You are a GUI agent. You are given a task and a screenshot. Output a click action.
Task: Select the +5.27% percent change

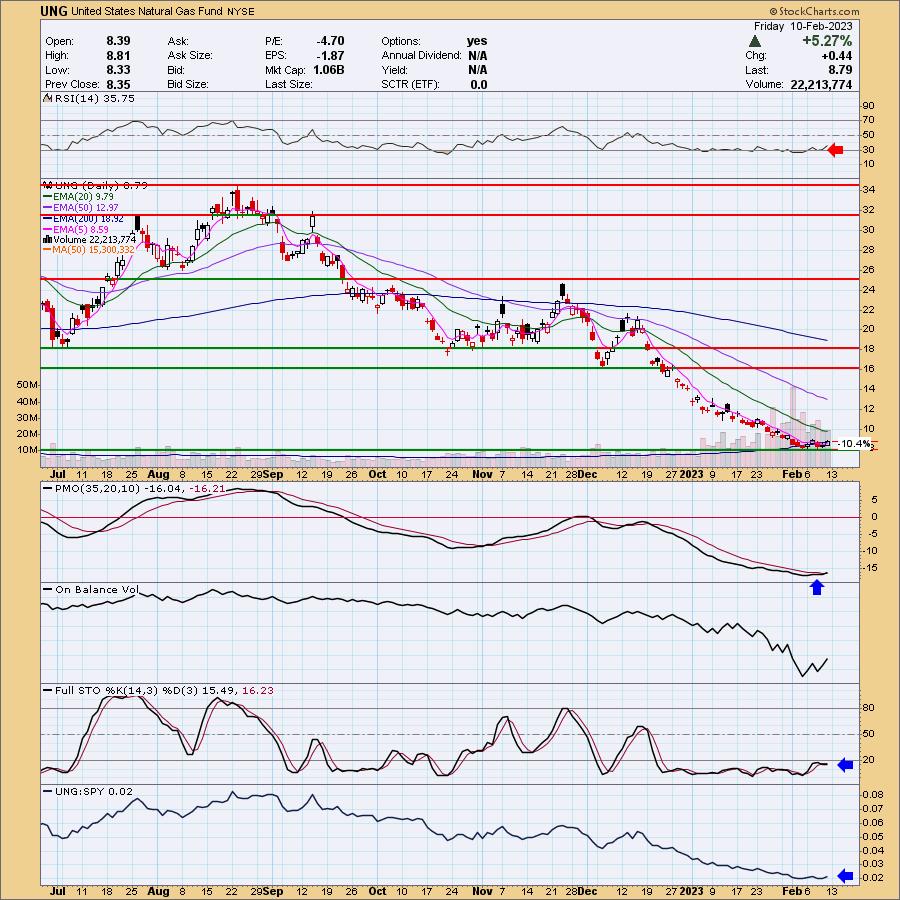[827, 41]
